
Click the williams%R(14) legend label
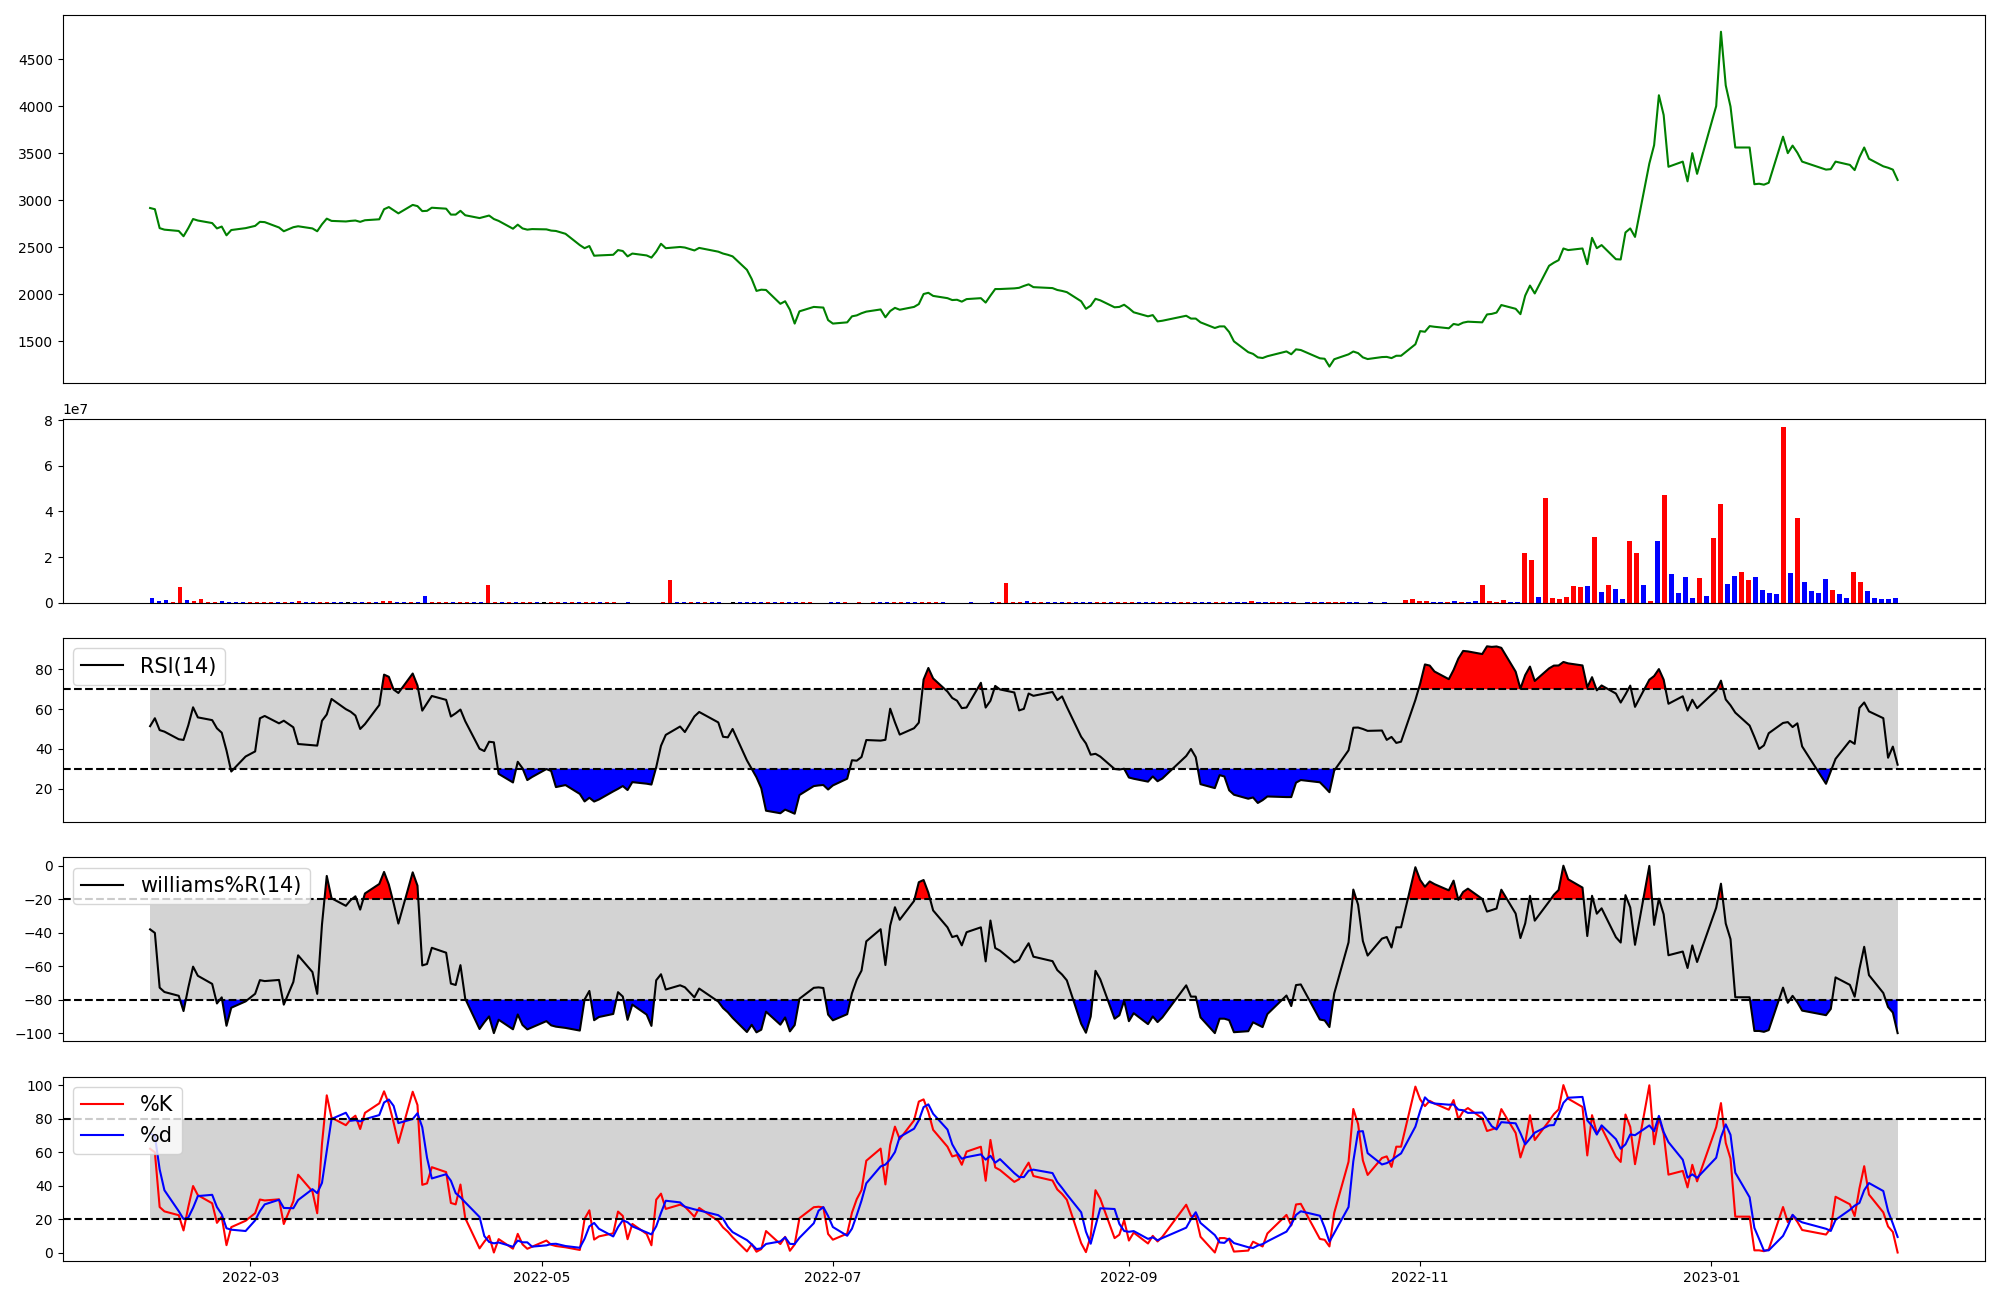[220, 885]
